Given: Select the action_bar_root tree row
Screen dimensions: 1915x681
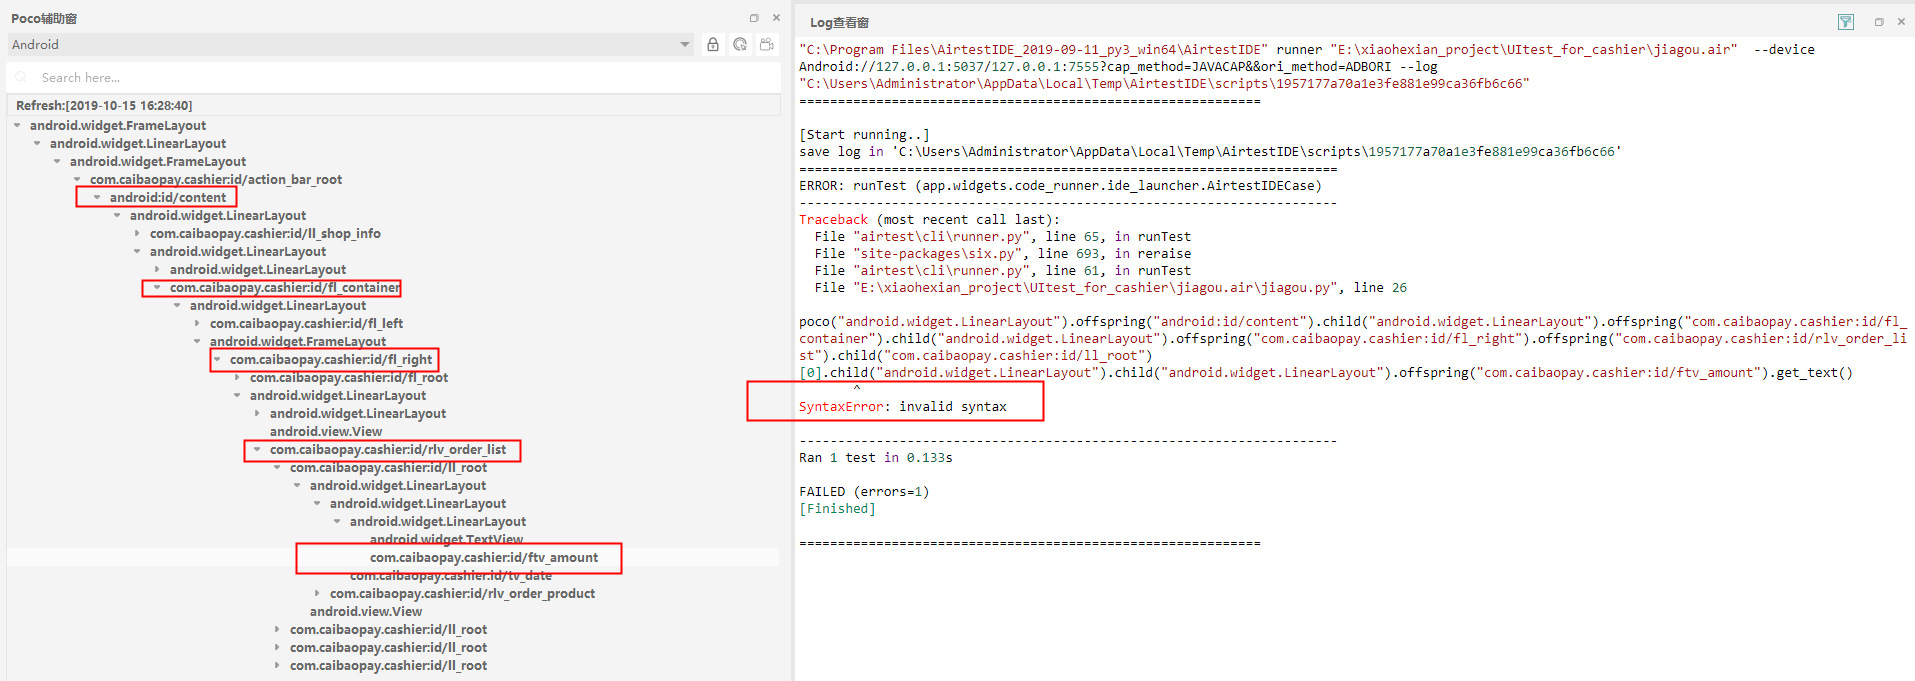Looking at the screenshot, I should pos(216,179).
